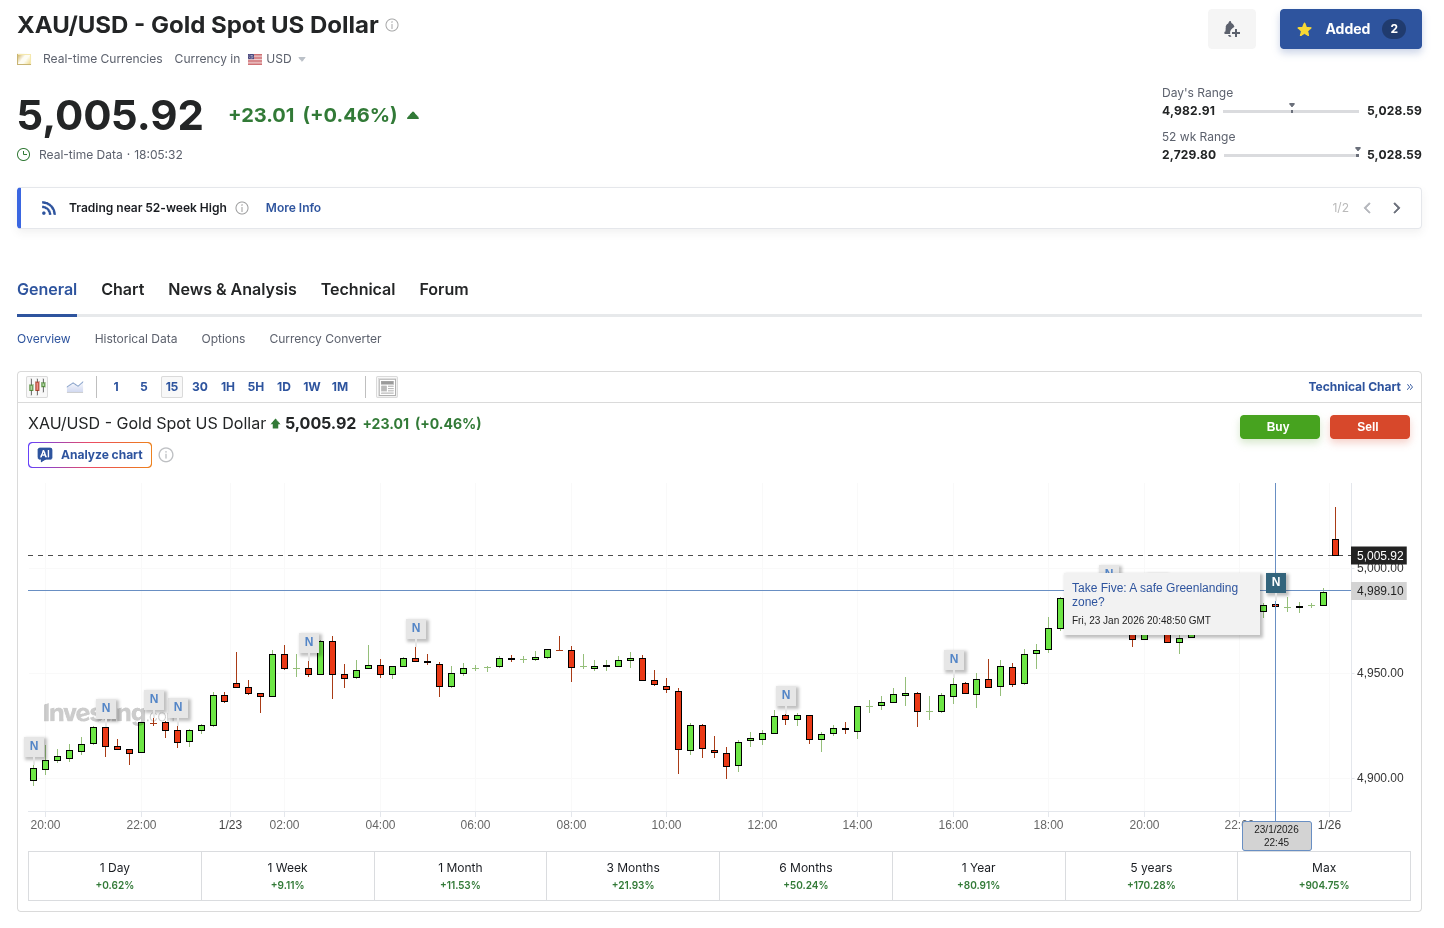The image size is (1444, 928).
Task: Click the info icon next to Analyze chart
Action: point(167,455)
